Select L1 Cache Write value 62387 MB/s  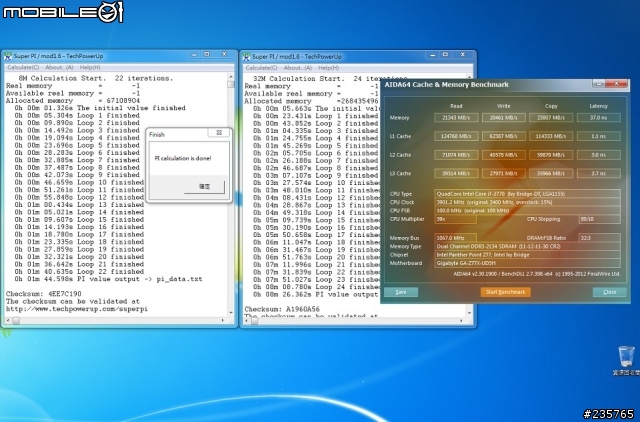(x=503, y=136)
